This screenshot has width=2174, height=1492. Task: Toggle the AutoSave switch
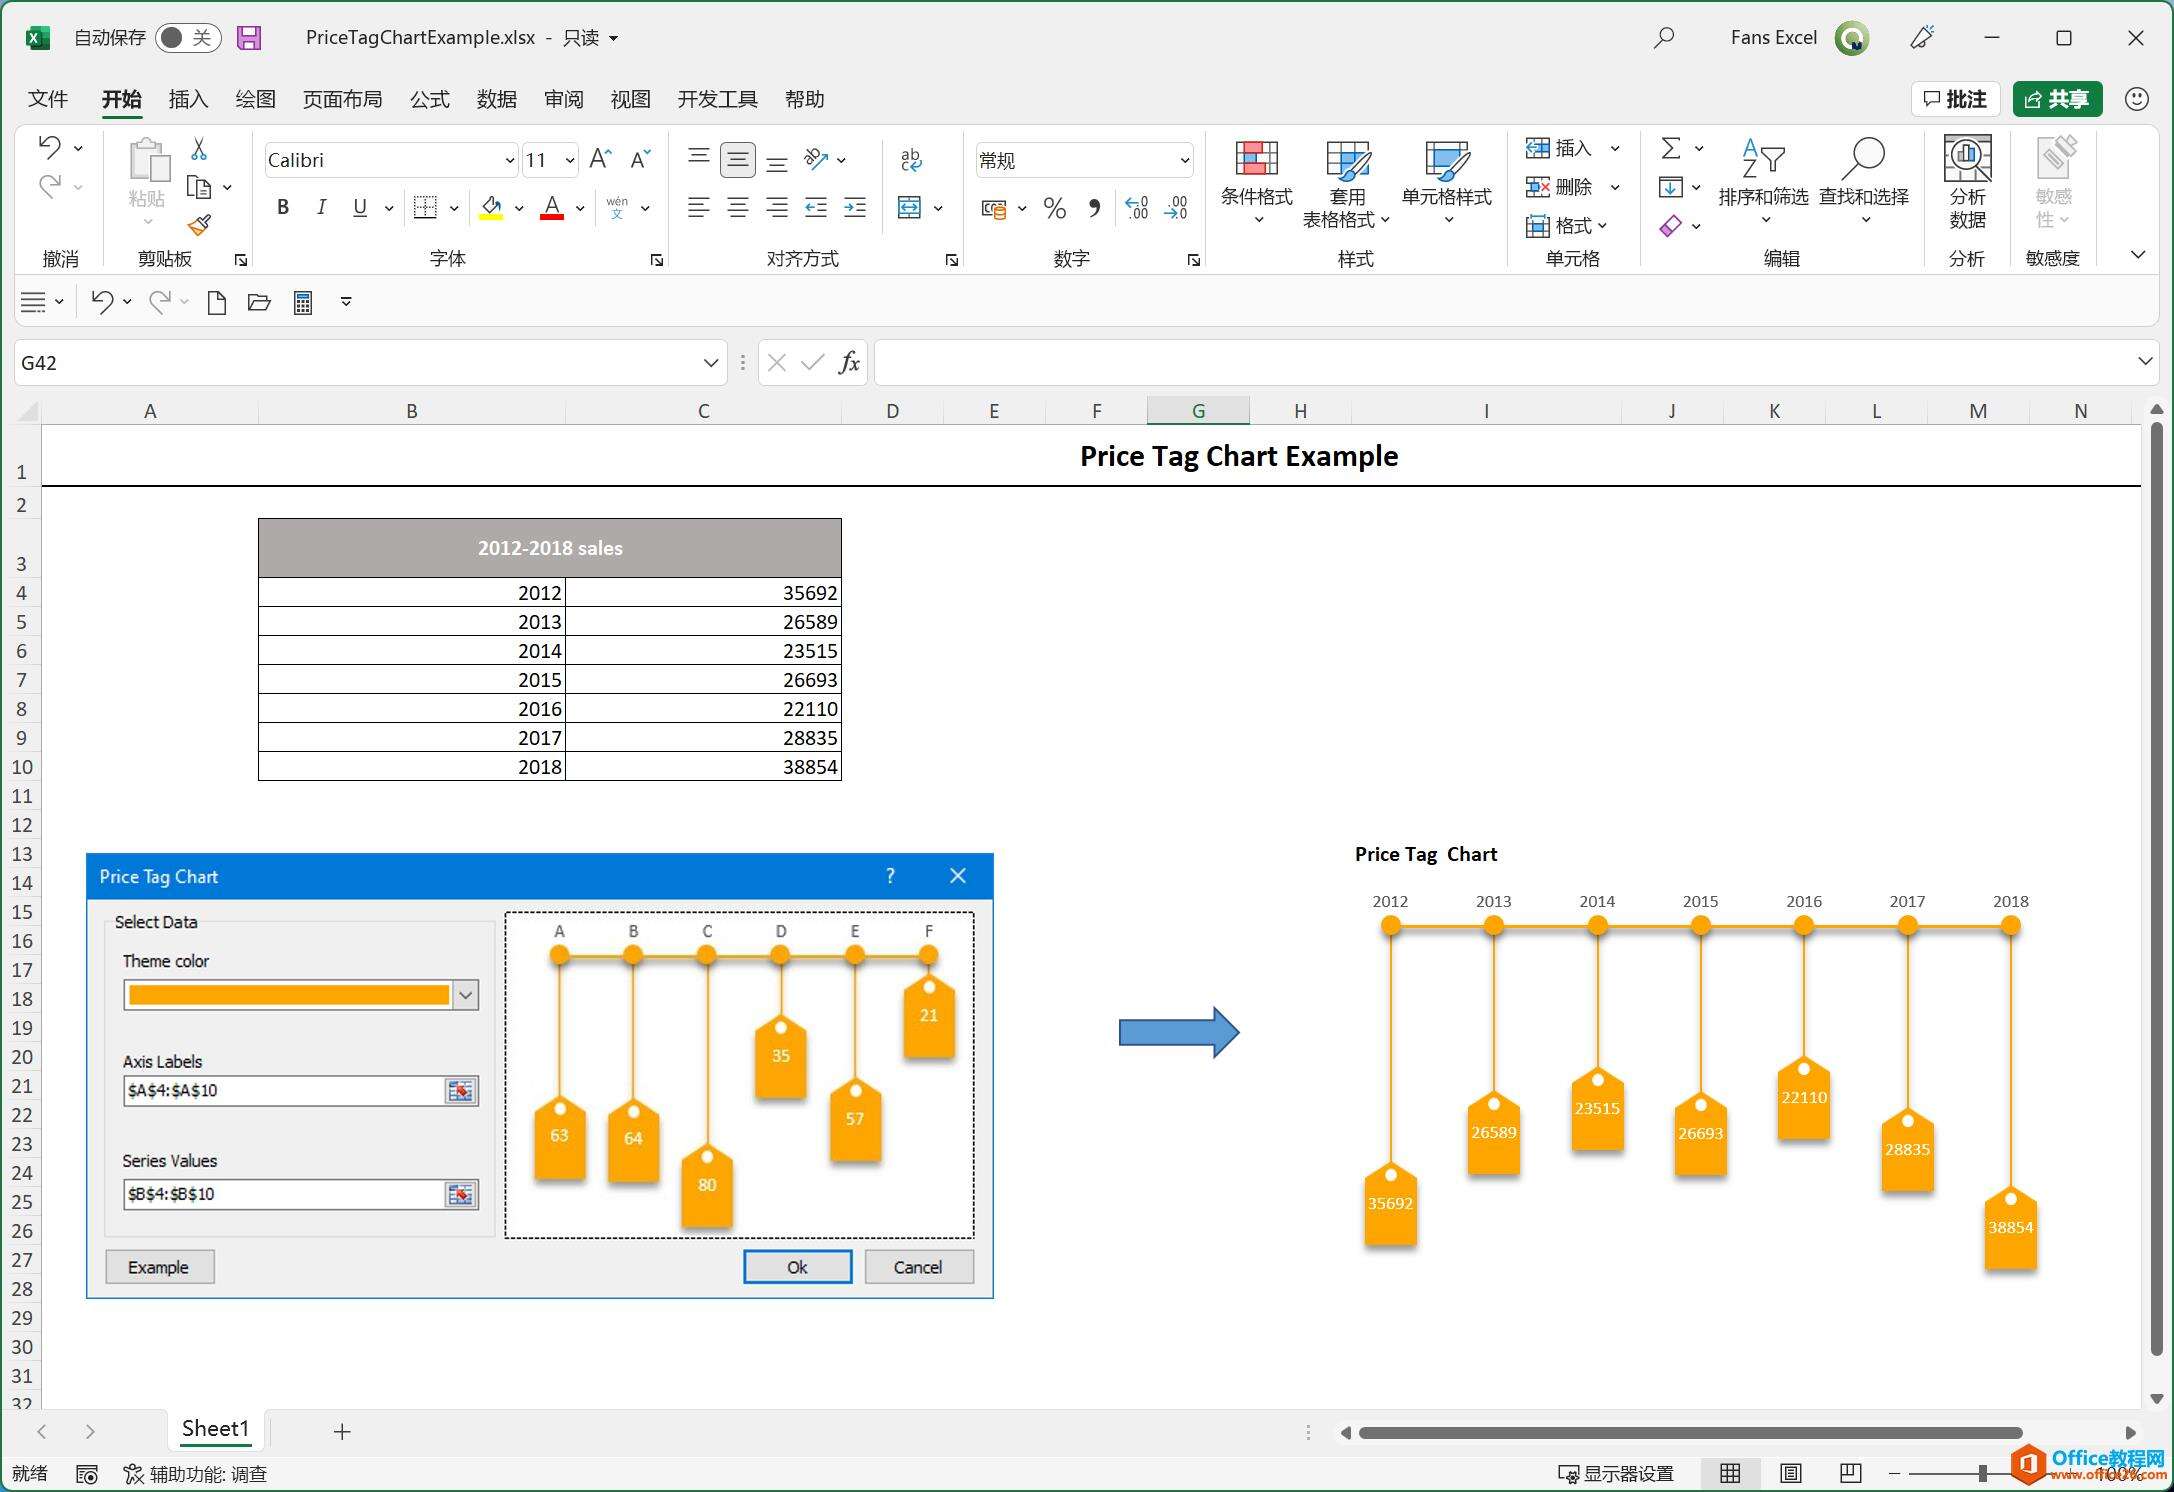coord(187,38)
